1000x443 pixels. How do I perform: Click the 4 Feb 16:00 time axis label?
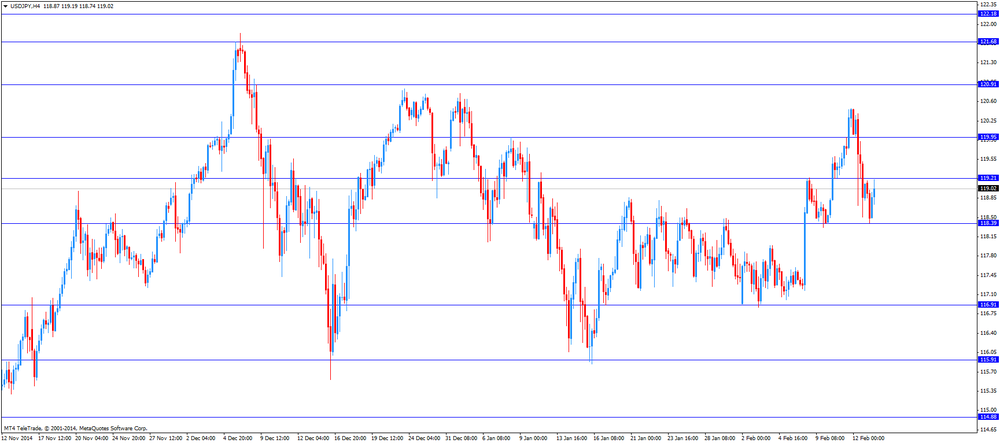792,439
